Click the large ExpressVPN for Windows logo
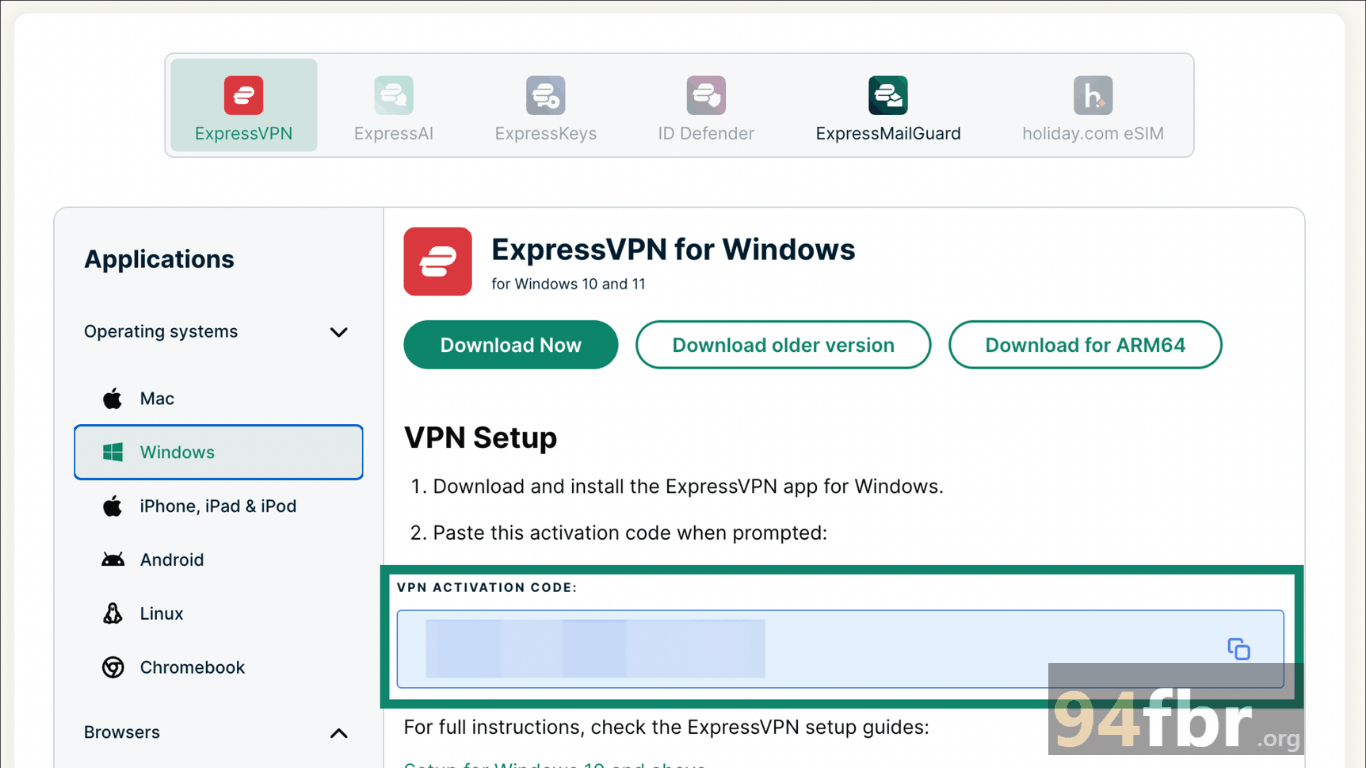Viewport: 1366px width, 768px height. pos(438,261)
